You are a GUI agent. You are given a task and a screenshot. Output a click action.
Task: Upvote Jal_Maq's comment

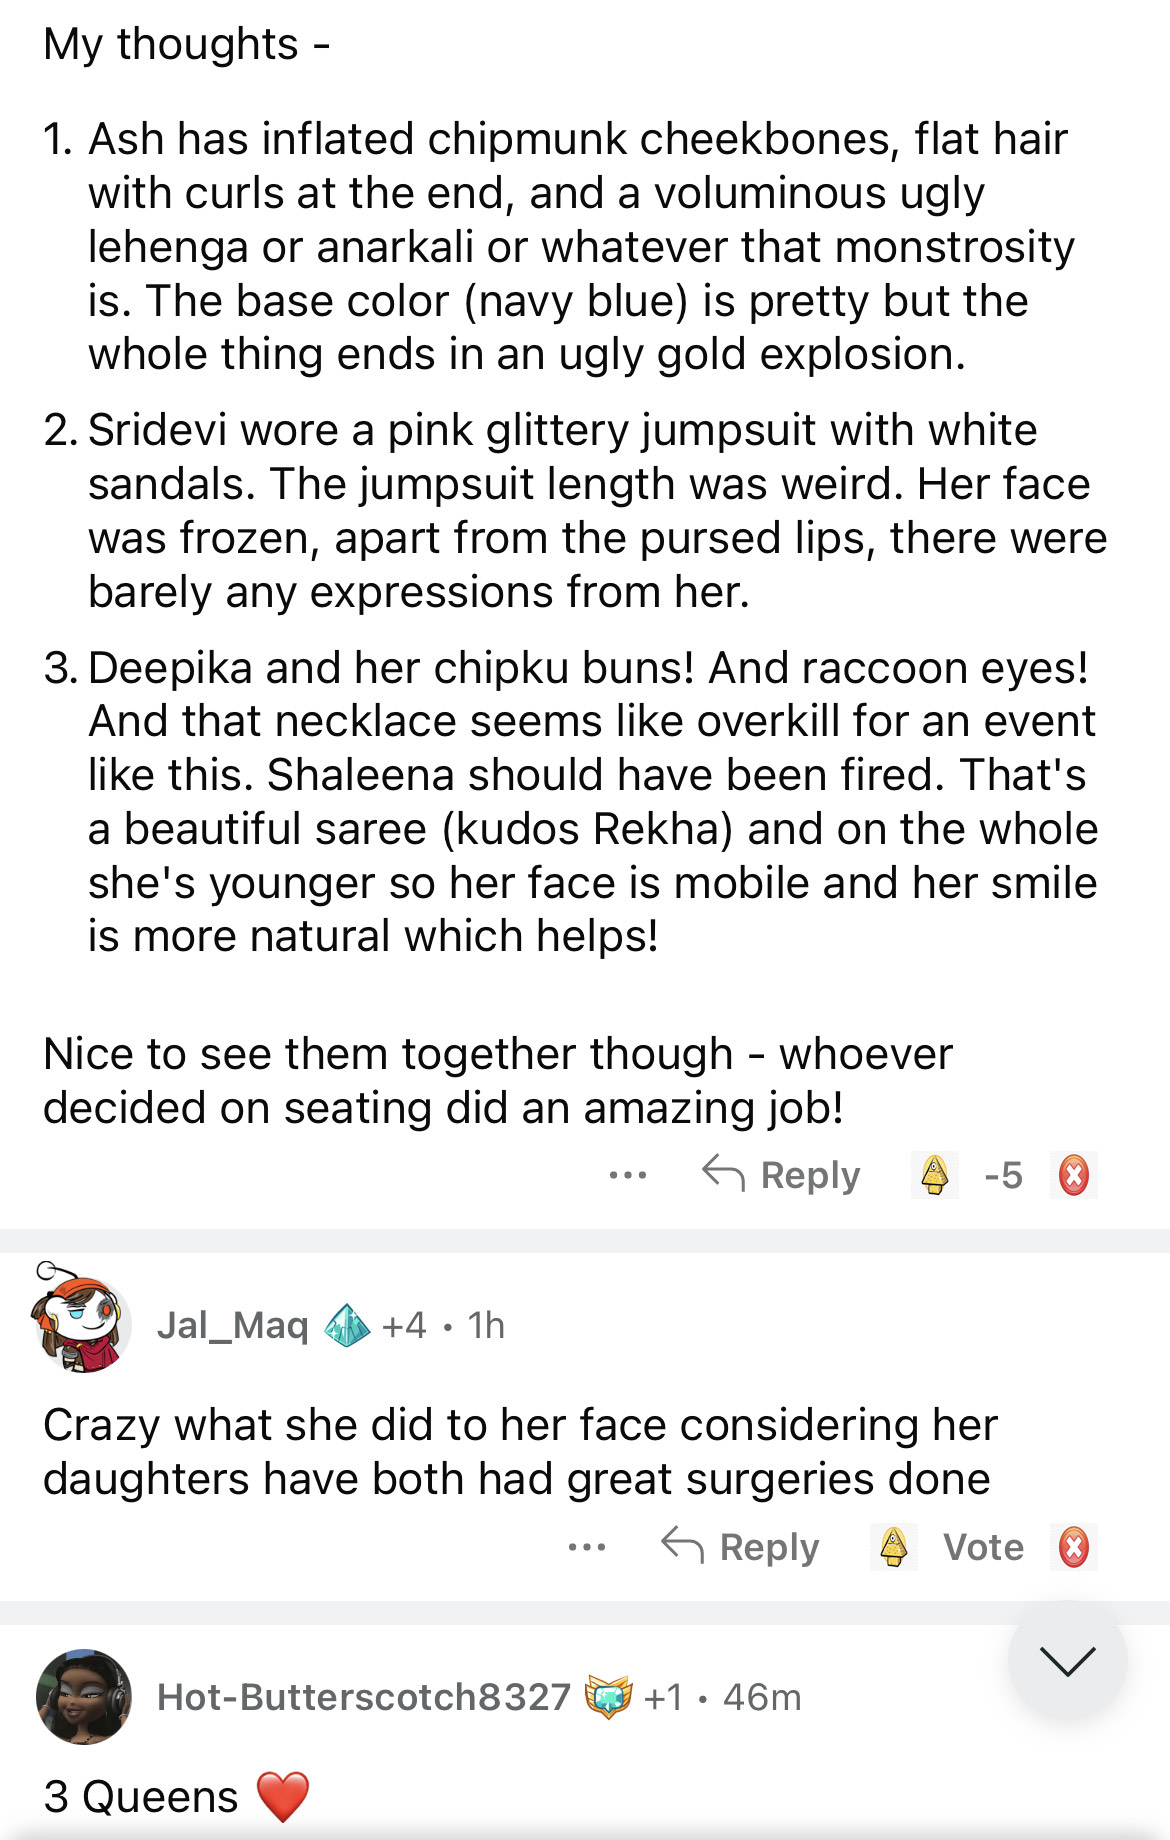point(893,1547)
